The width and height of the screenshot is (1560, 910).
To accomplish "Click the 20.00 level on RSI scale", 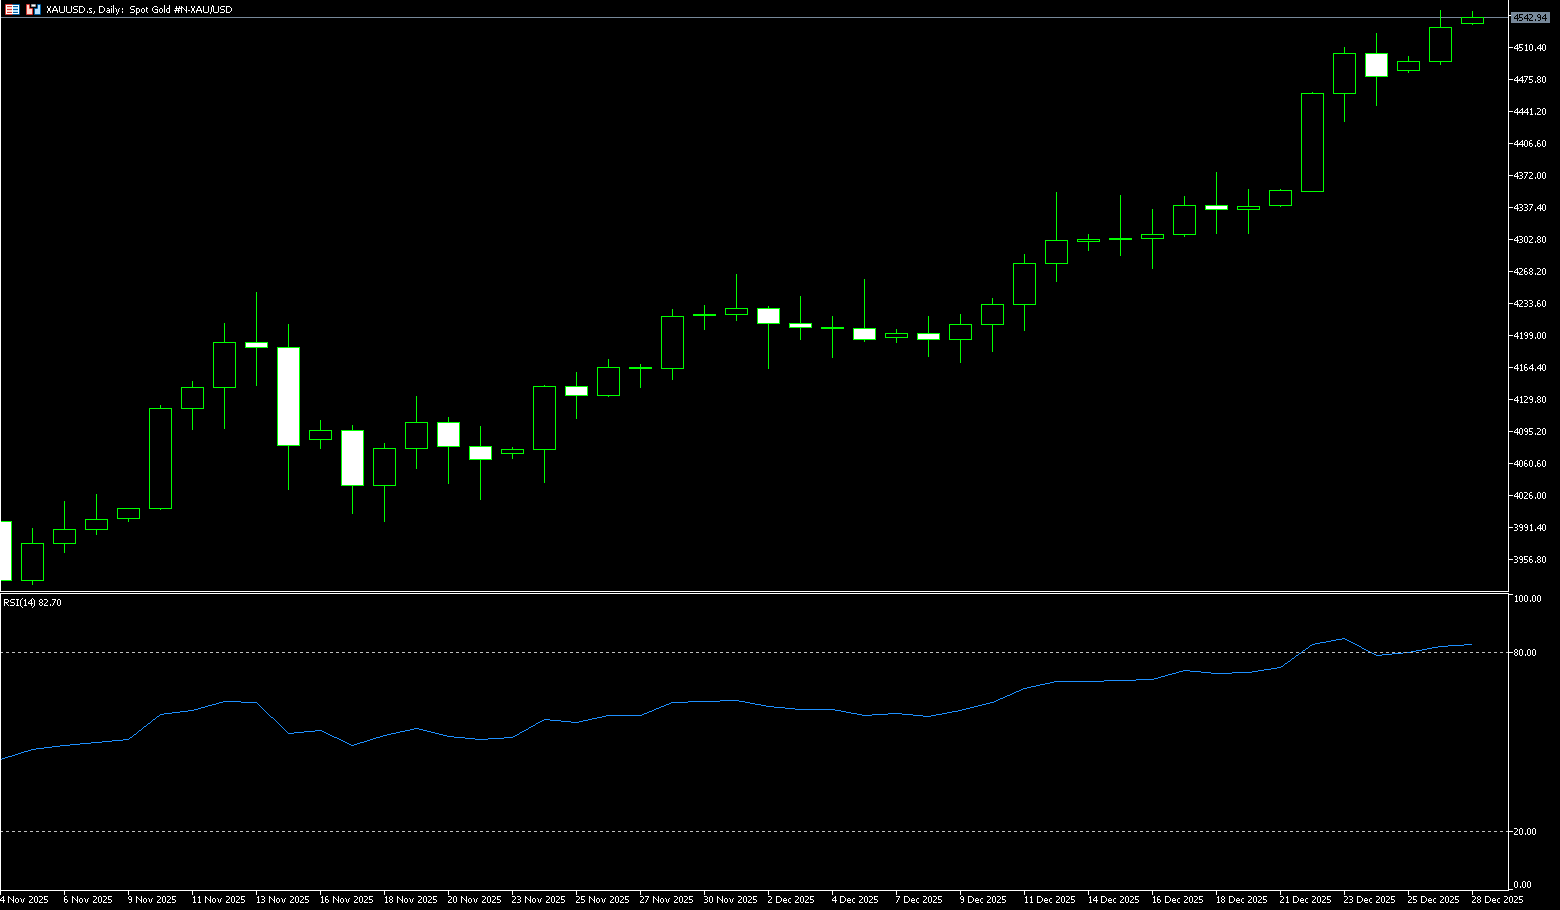I will pyautogui.click(x=1525, y=832).
